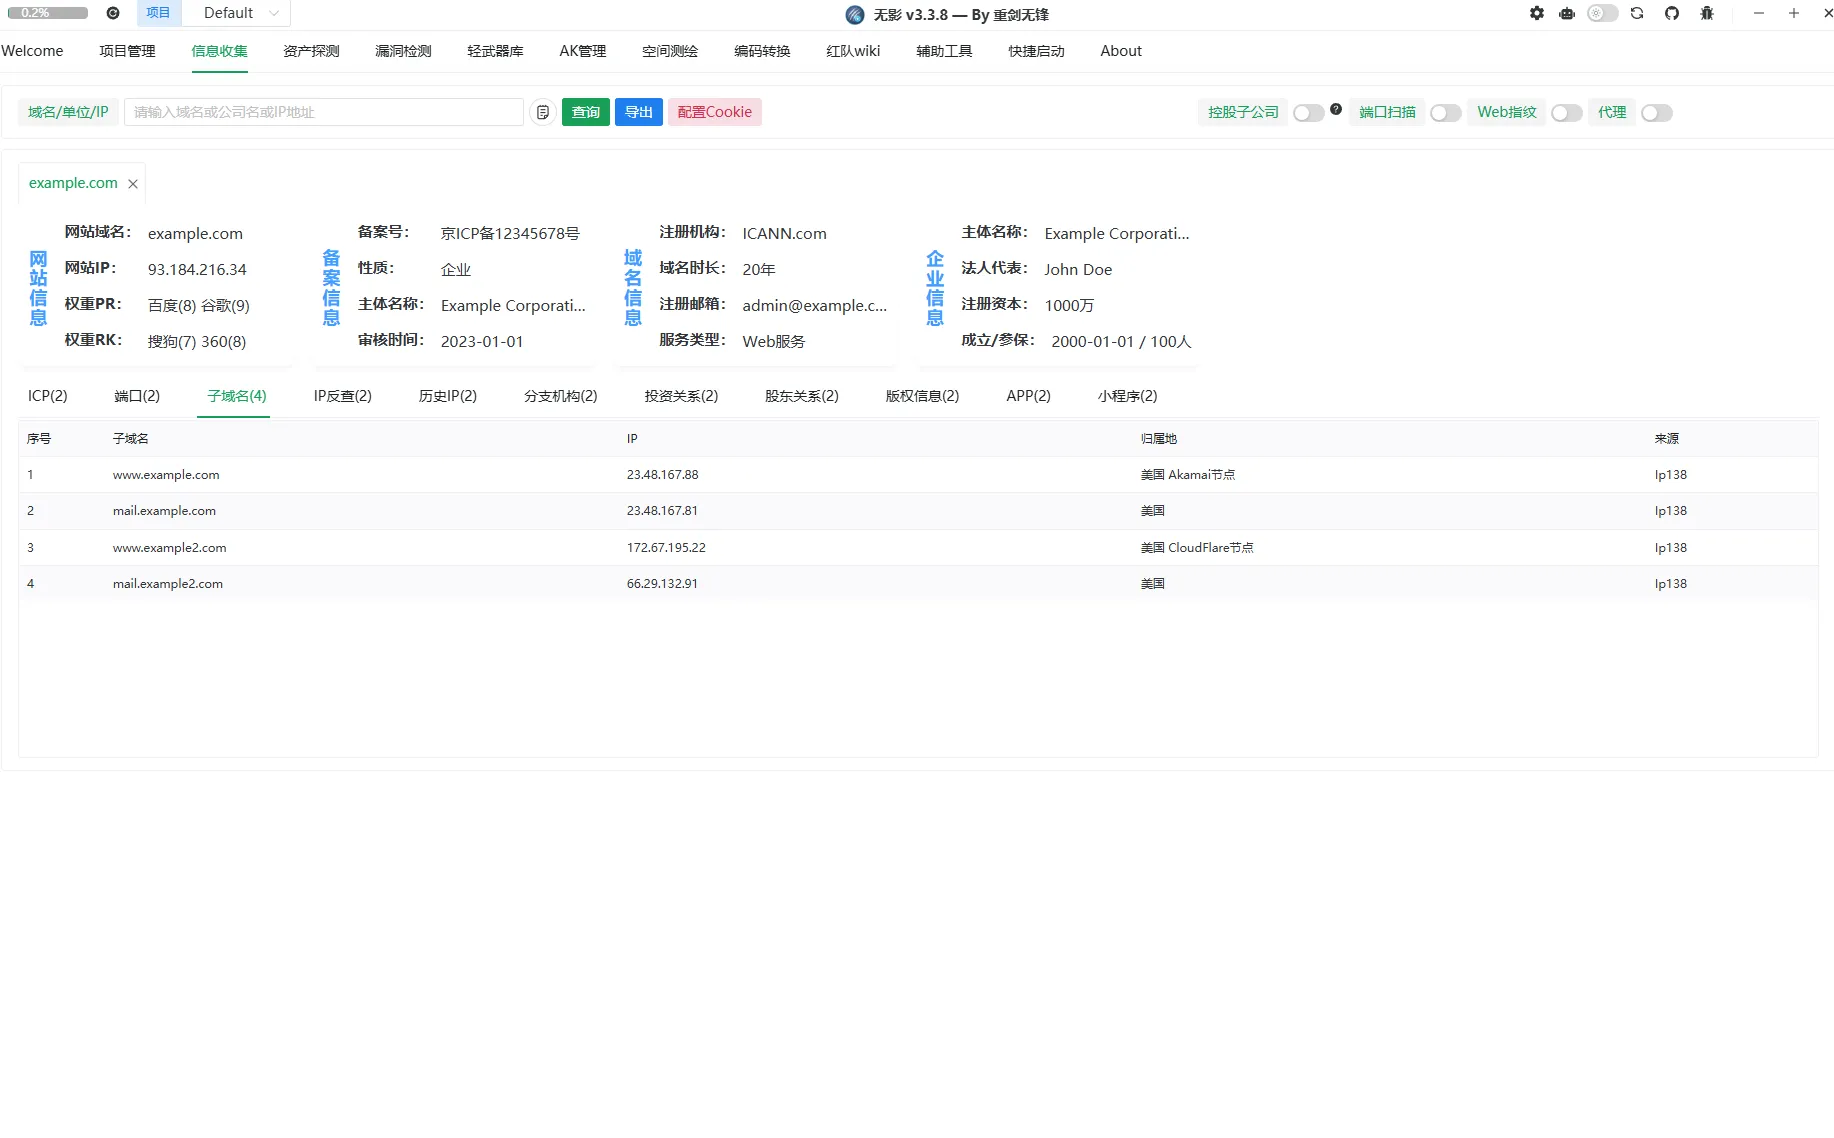Image resolution: width=1834 pixels, height=1138 pixels.
Task: Toggle the 代理 switch
Action: click(1656, 113)
